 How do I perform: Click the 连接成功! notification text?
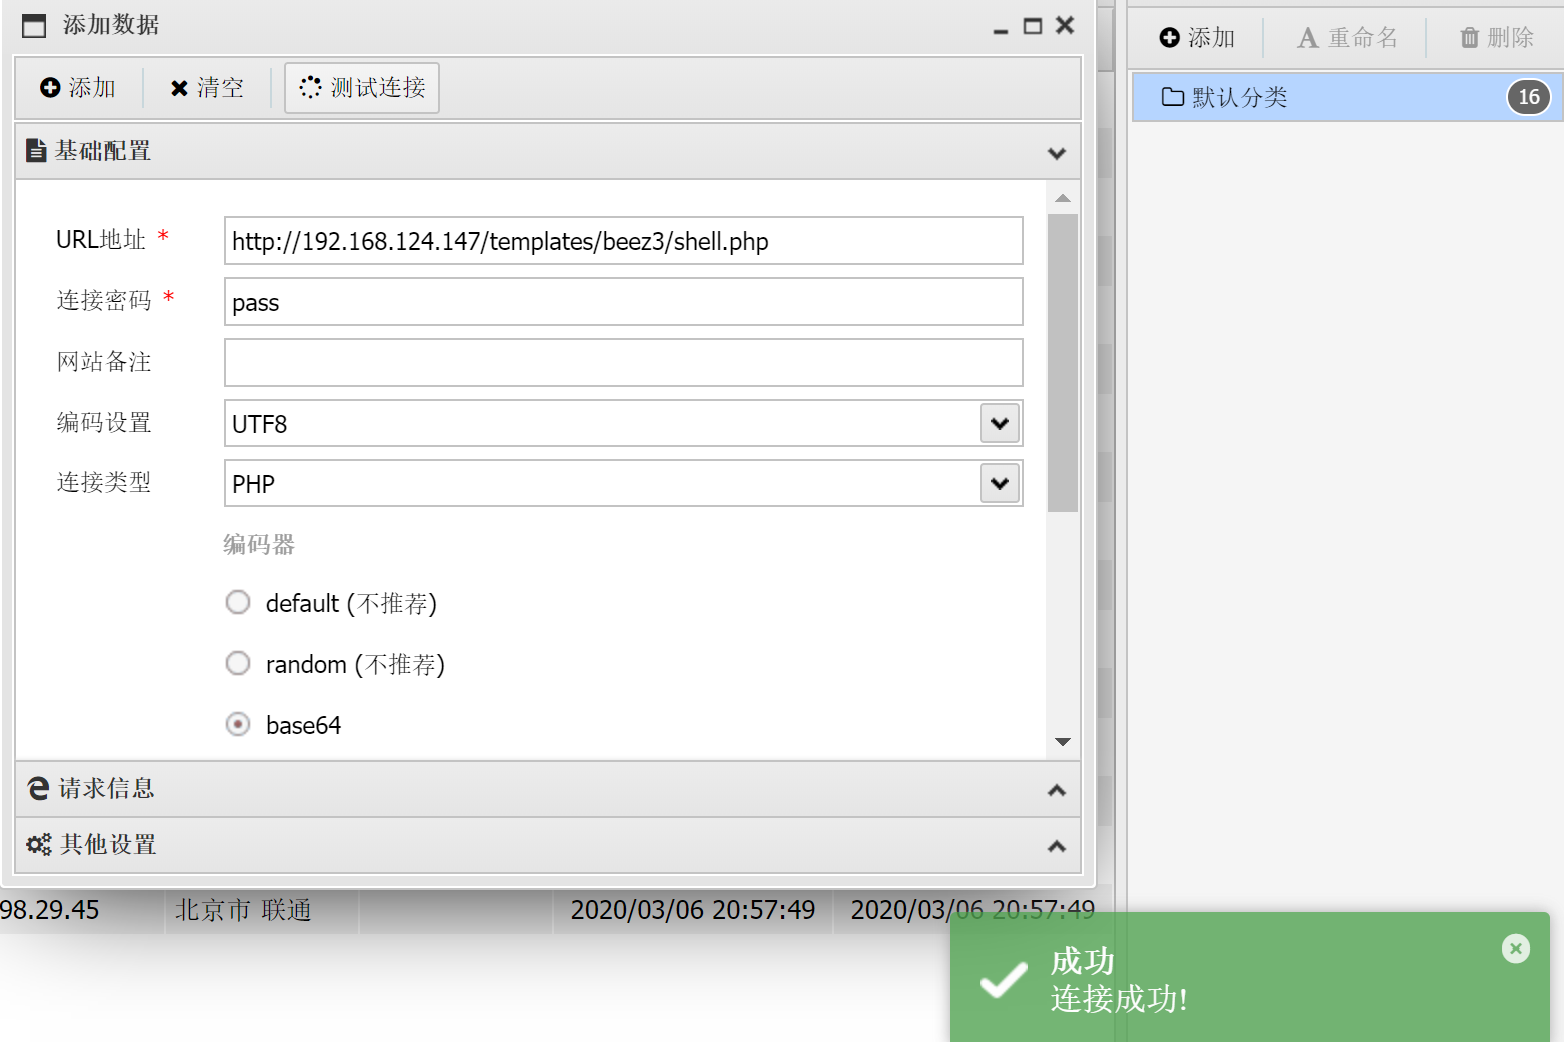(x=1119, y=999)
